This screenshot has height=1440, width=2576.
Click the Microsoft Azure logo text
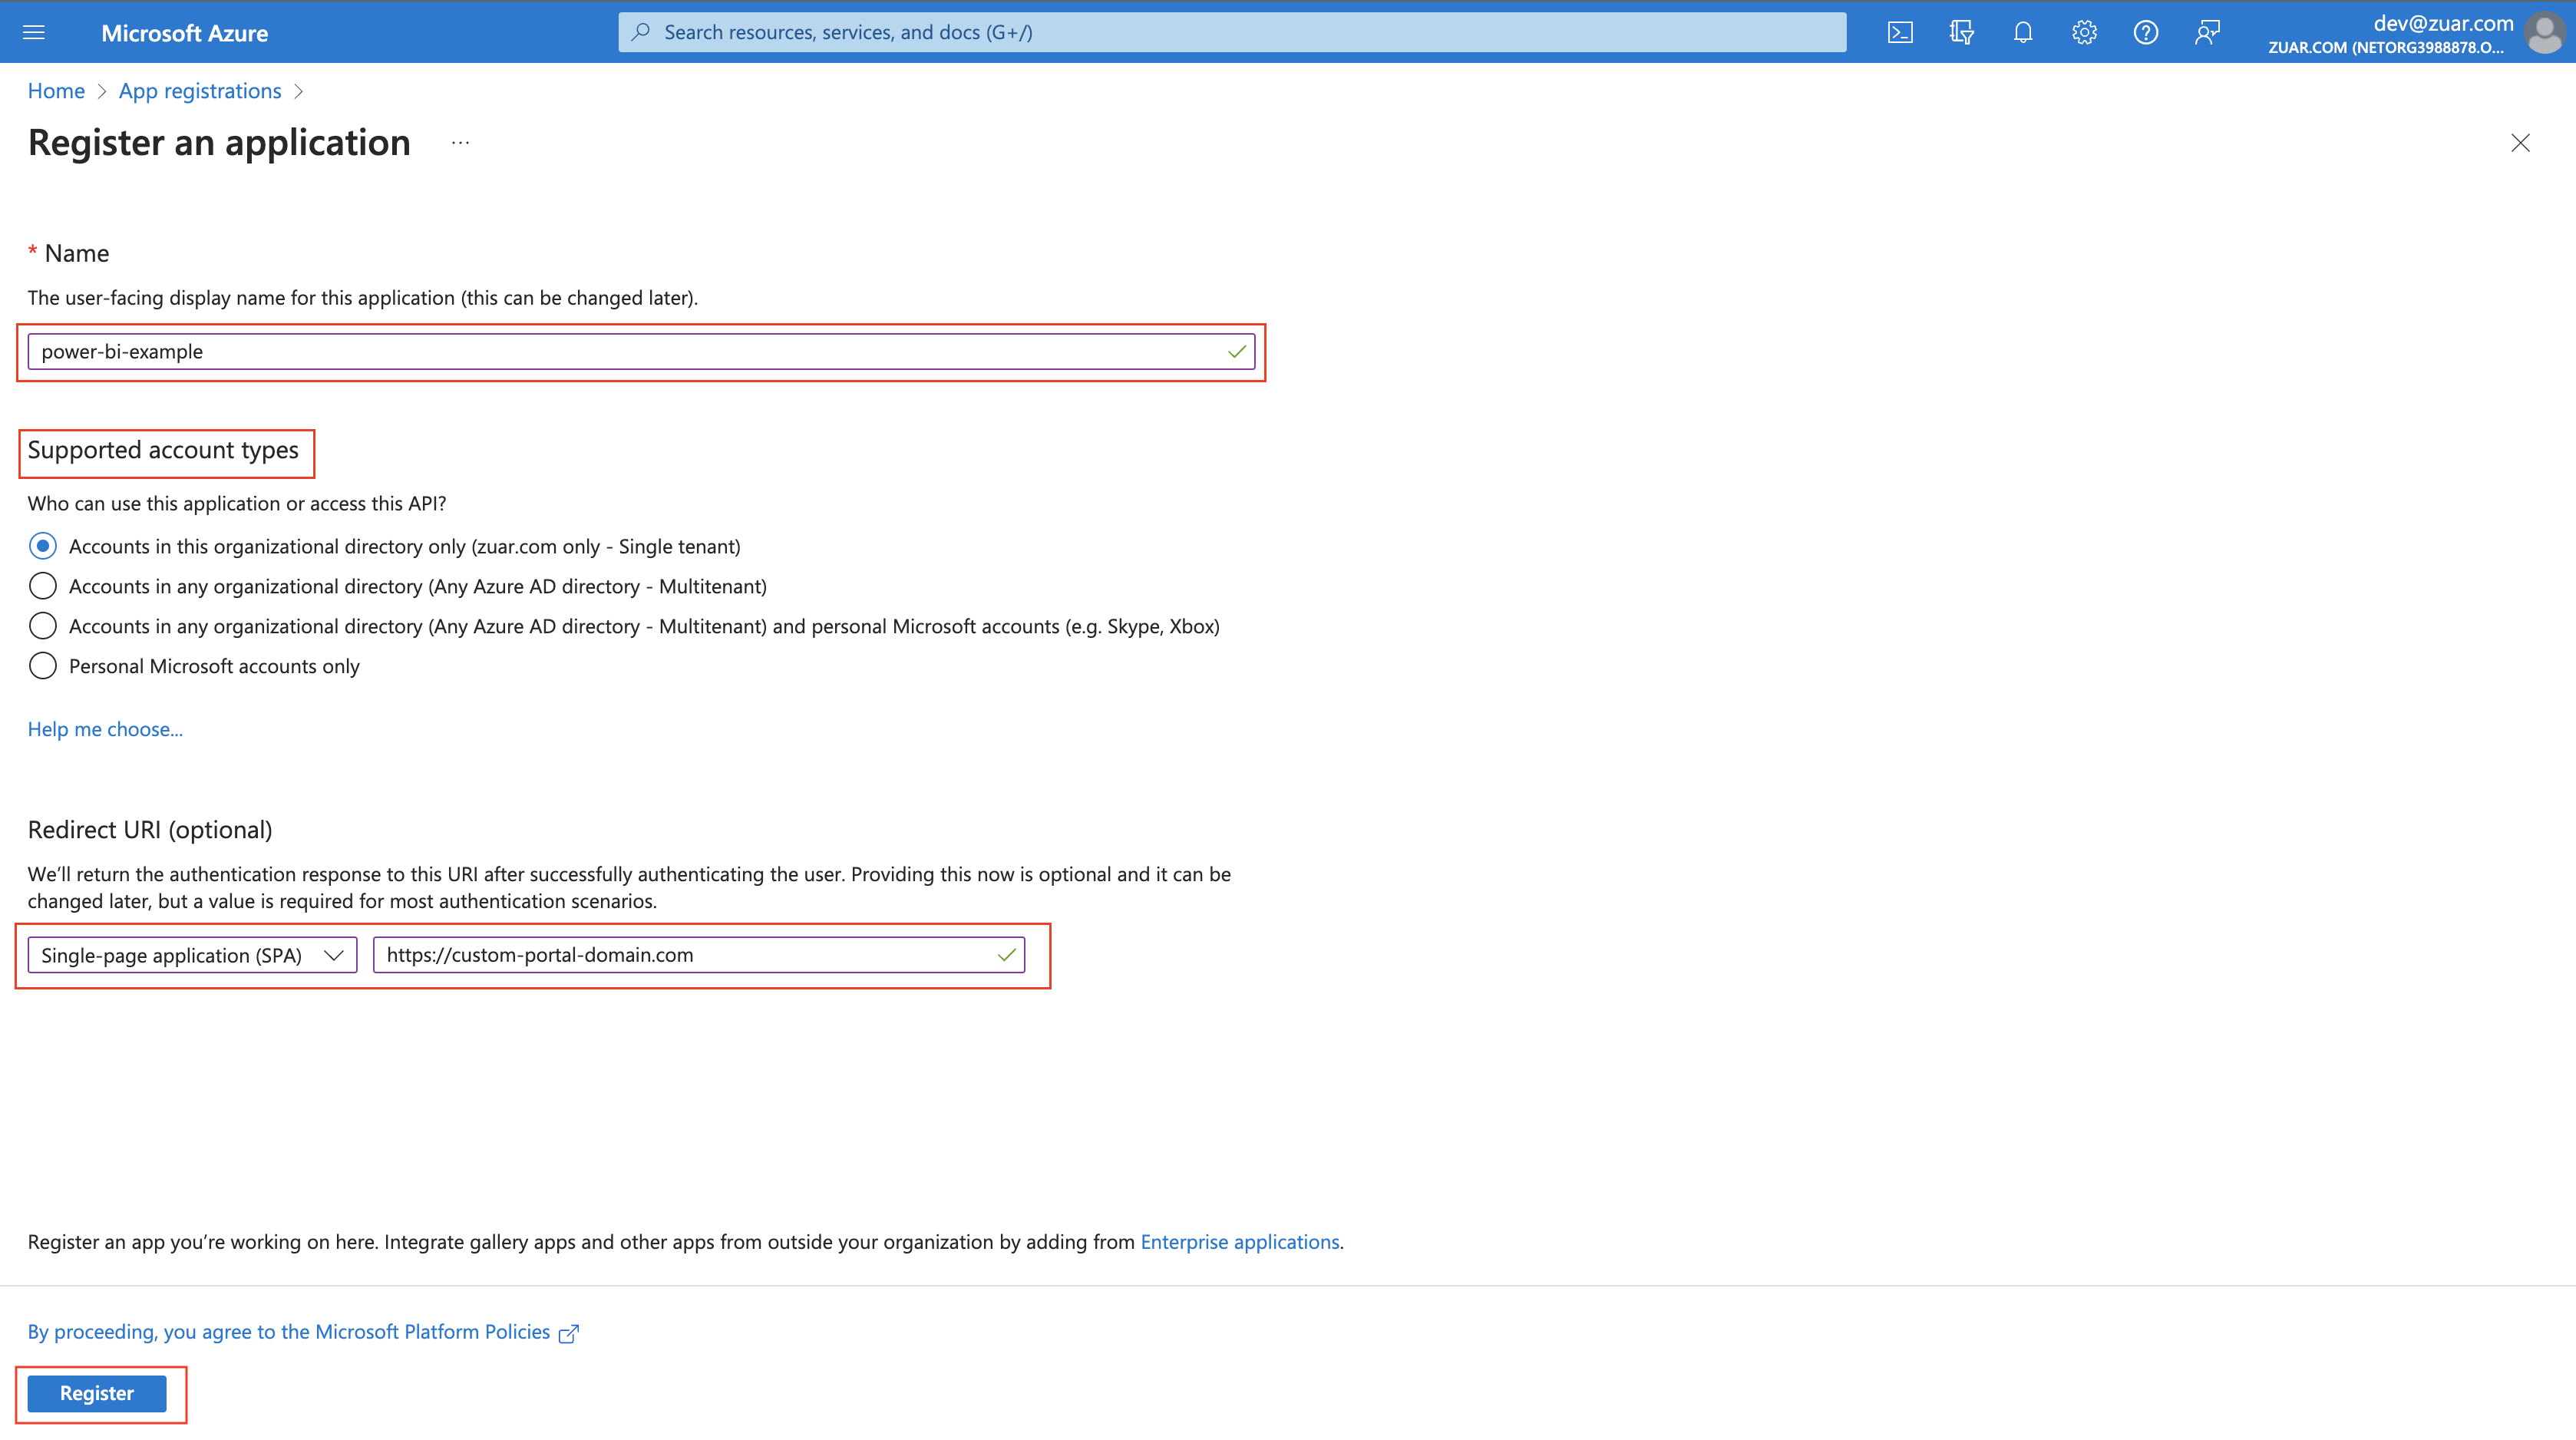185,33
